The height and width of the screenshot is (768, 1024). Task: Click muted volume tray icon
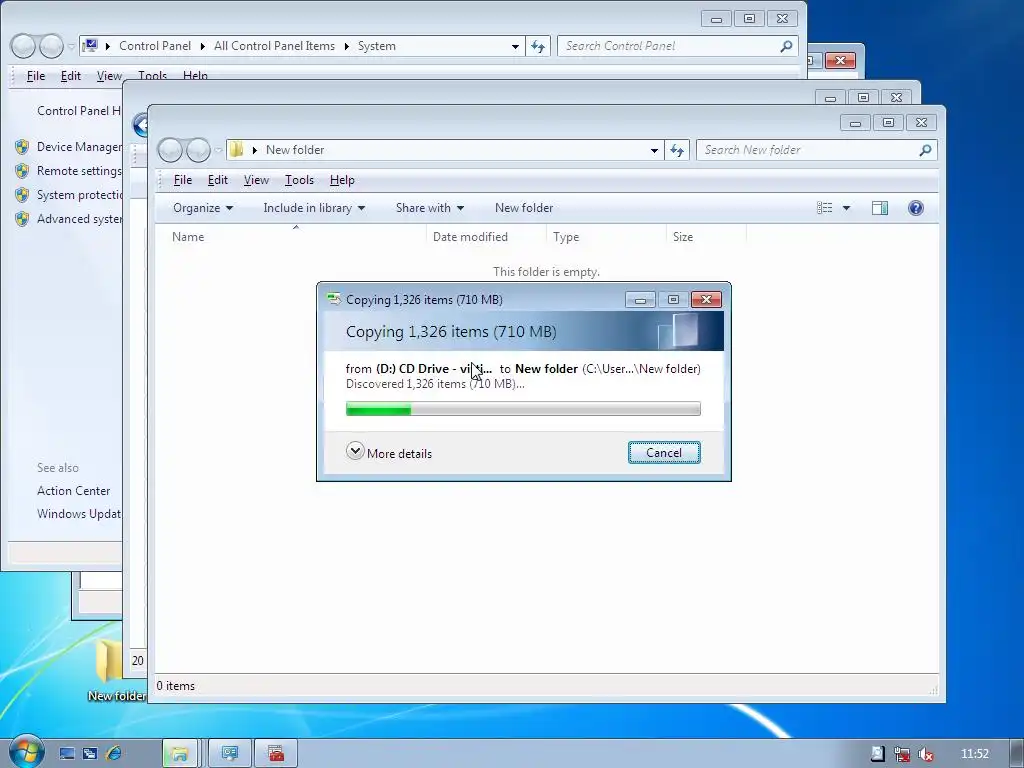tap(925, 754)
